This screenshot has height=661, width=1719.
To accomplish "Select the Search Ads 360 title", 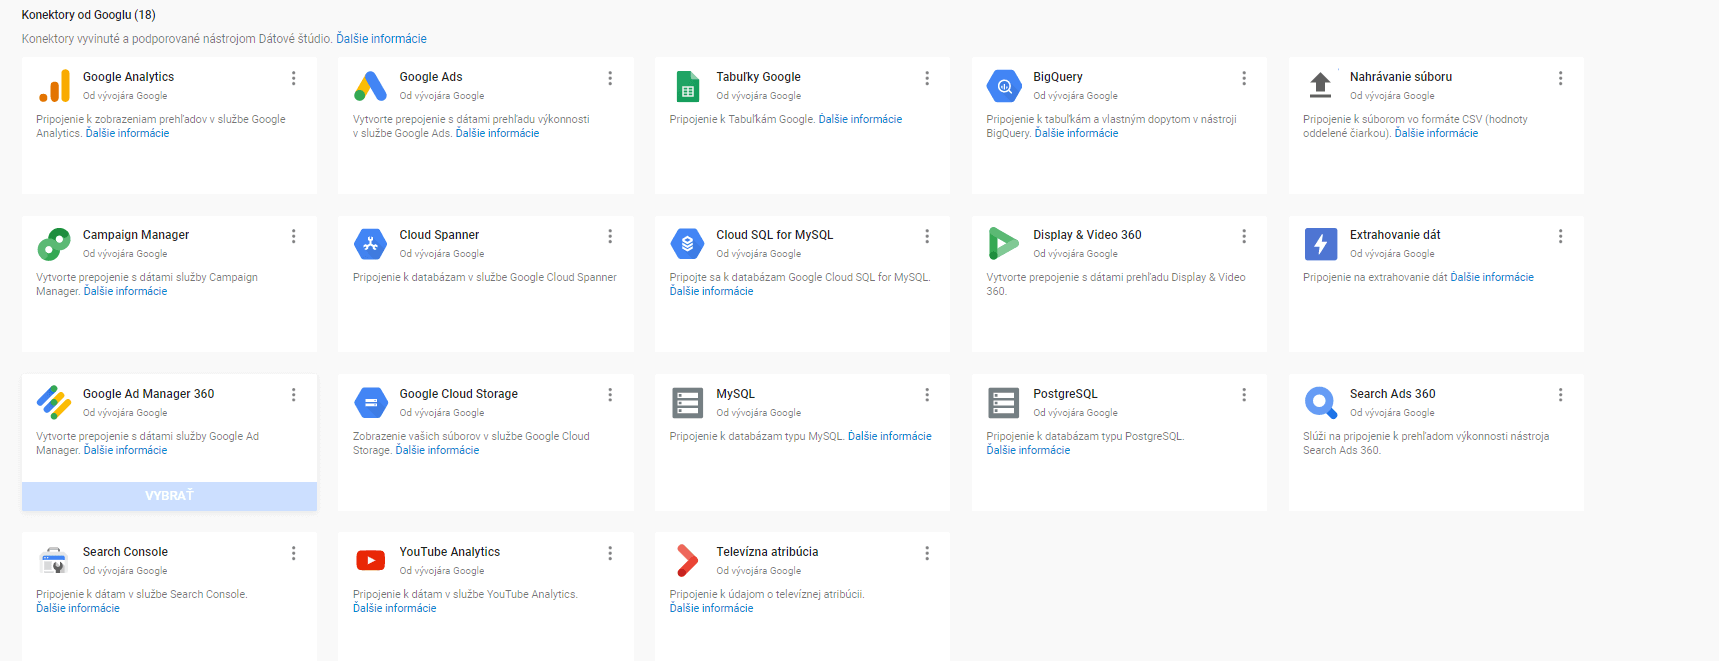I will [1392, 394].
